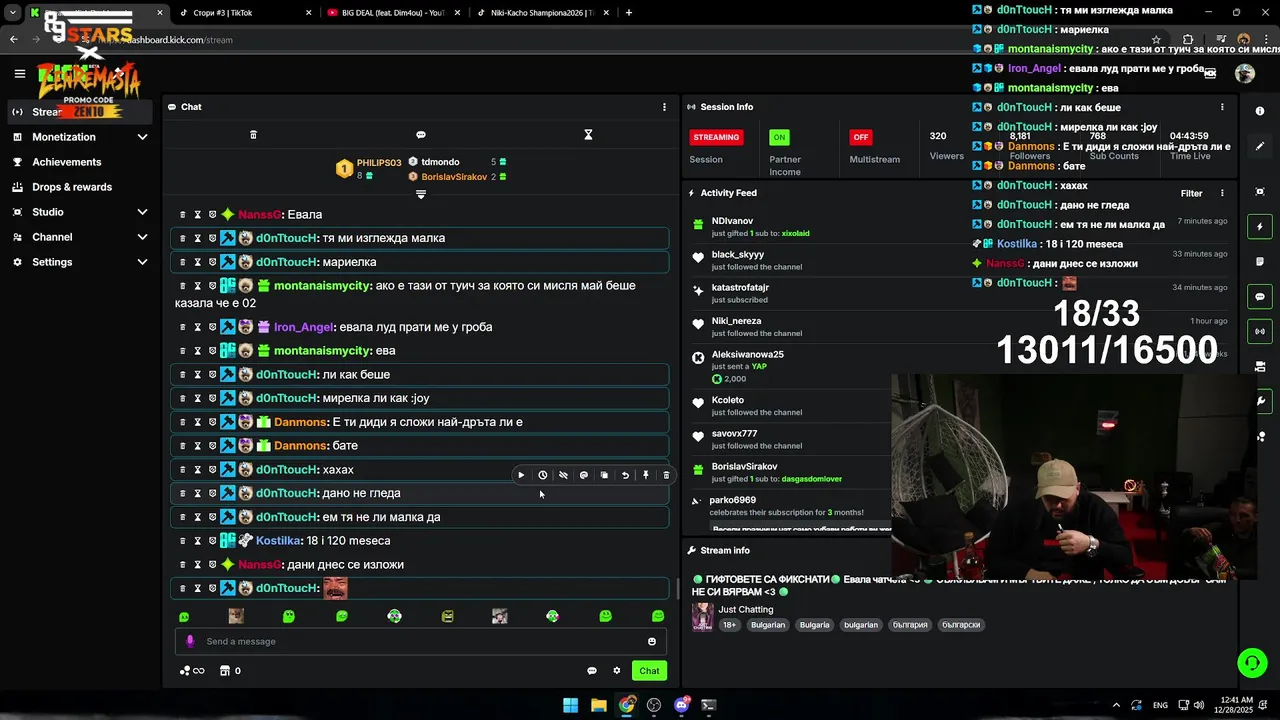The height and width of the screenshot is (720, 1280).
Task: Expand the Studio sidebar section
Action: (x=80, y=212)
